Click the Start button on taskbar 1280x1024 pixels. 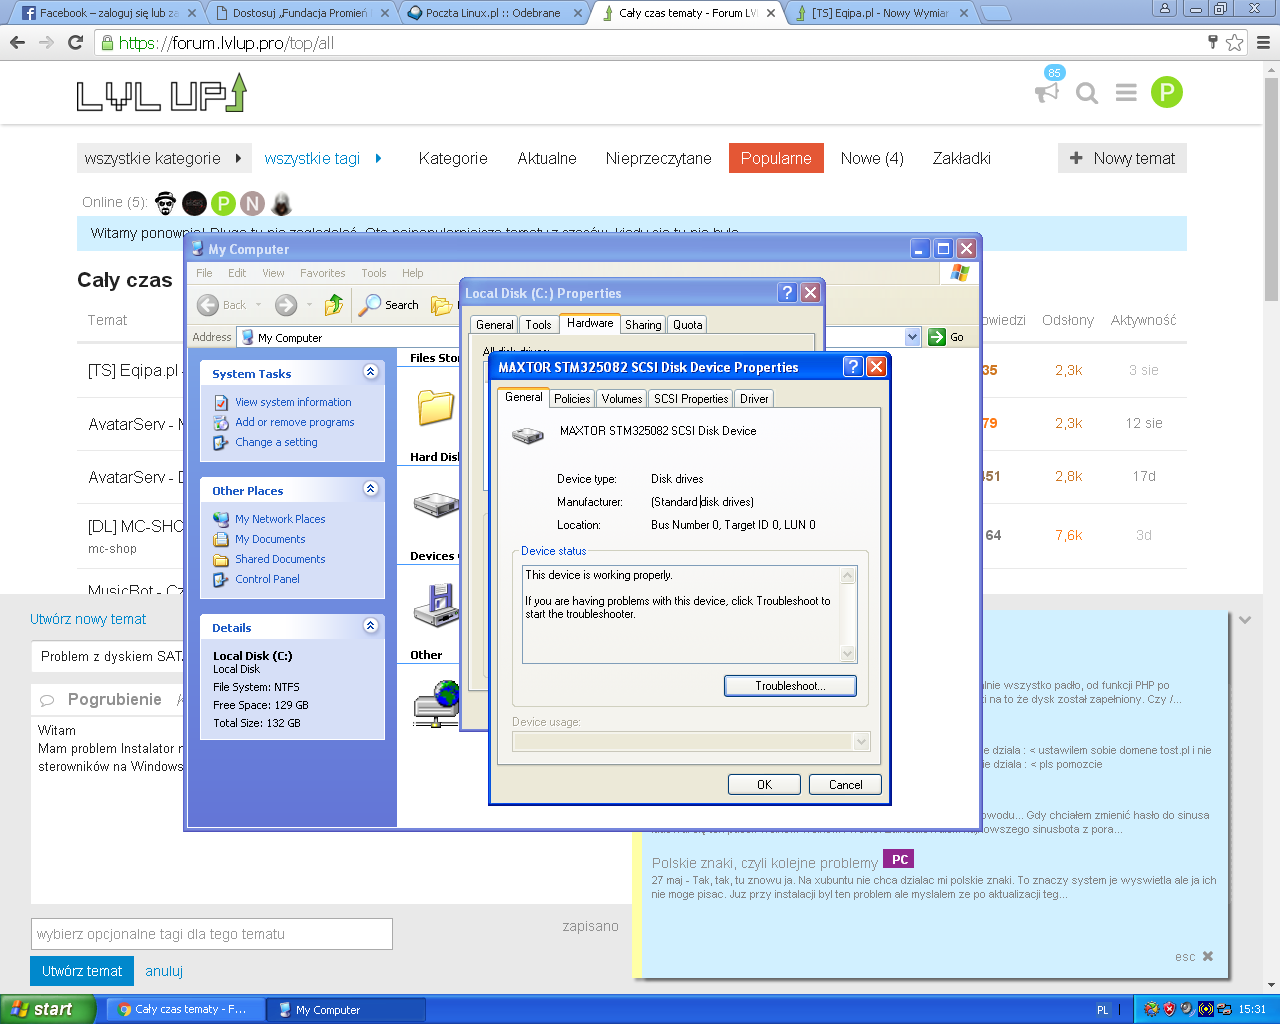[47, 1009]
